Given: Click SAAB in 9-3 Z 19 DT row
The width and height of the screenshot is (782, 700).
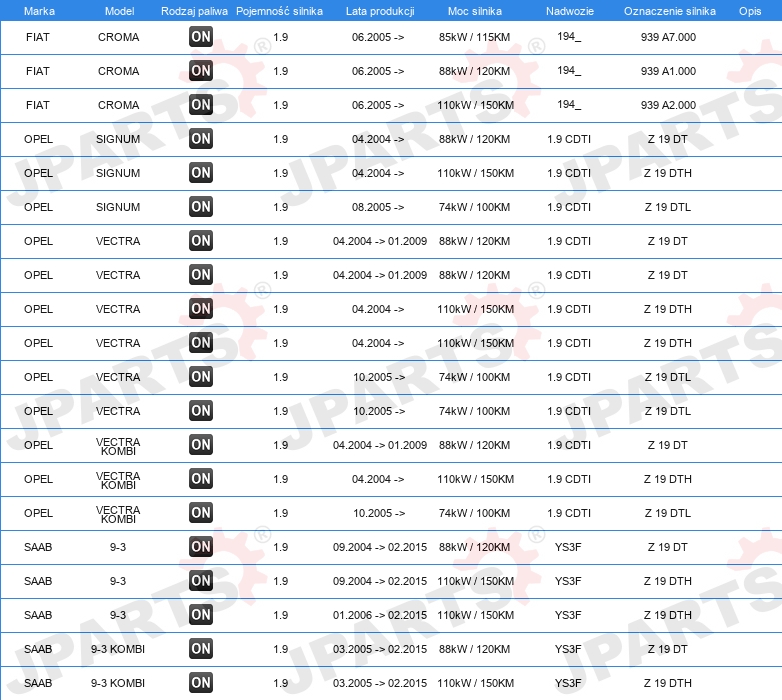Looking at the screenshot, I should (38, 547).
